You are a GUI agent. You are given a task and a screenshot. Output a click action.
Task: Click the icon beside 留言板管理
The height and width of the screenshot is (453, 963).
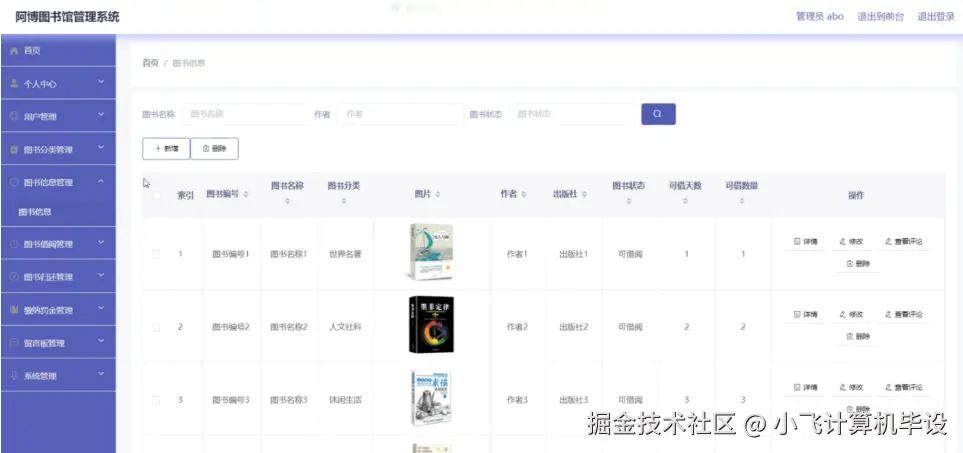coord(14,343)
